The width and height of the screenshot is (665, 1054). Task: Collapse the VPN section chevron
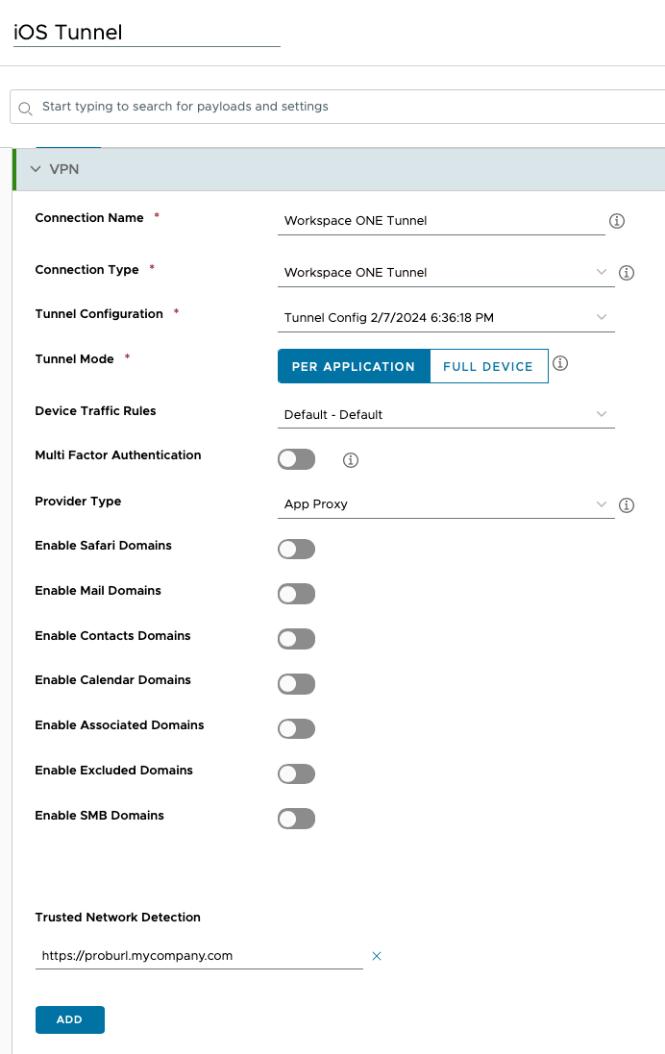tap(35, 169)
